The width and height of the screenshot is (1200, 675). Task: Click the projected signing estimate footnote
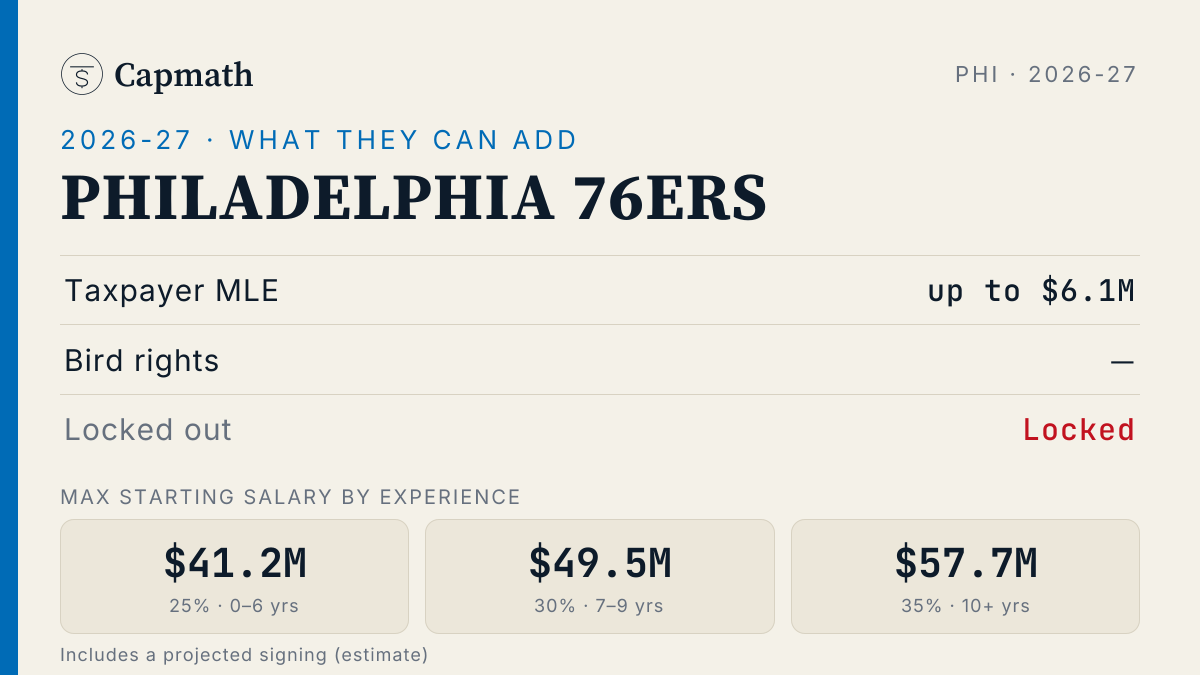tap(244, 655)
